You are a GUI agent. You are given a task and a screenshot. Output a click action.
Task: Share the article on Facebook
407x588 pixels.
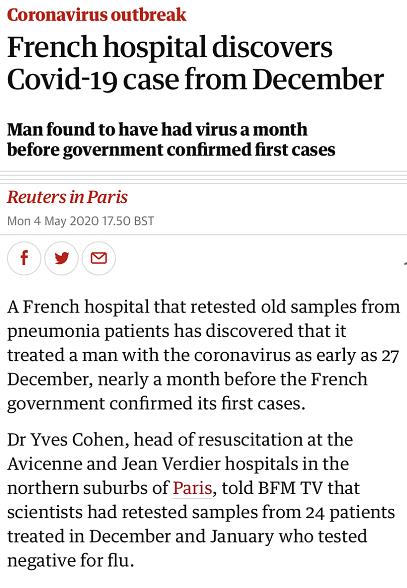pyautogui.click(x=24, y=258)
